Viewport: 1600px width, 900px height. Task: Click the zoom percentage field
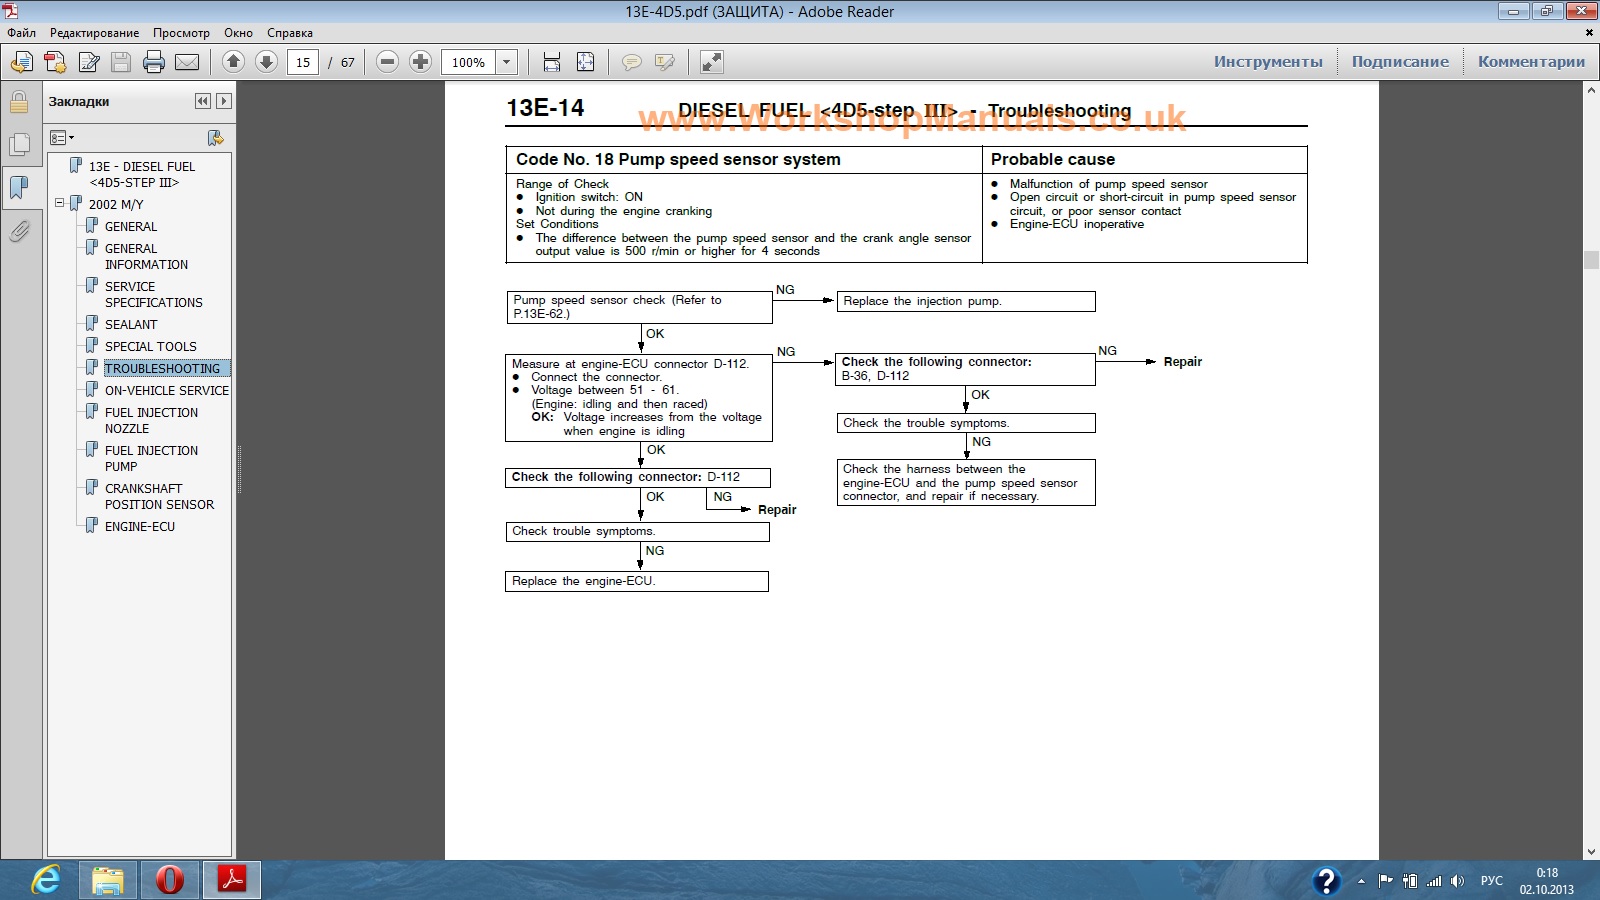point(468,62)
